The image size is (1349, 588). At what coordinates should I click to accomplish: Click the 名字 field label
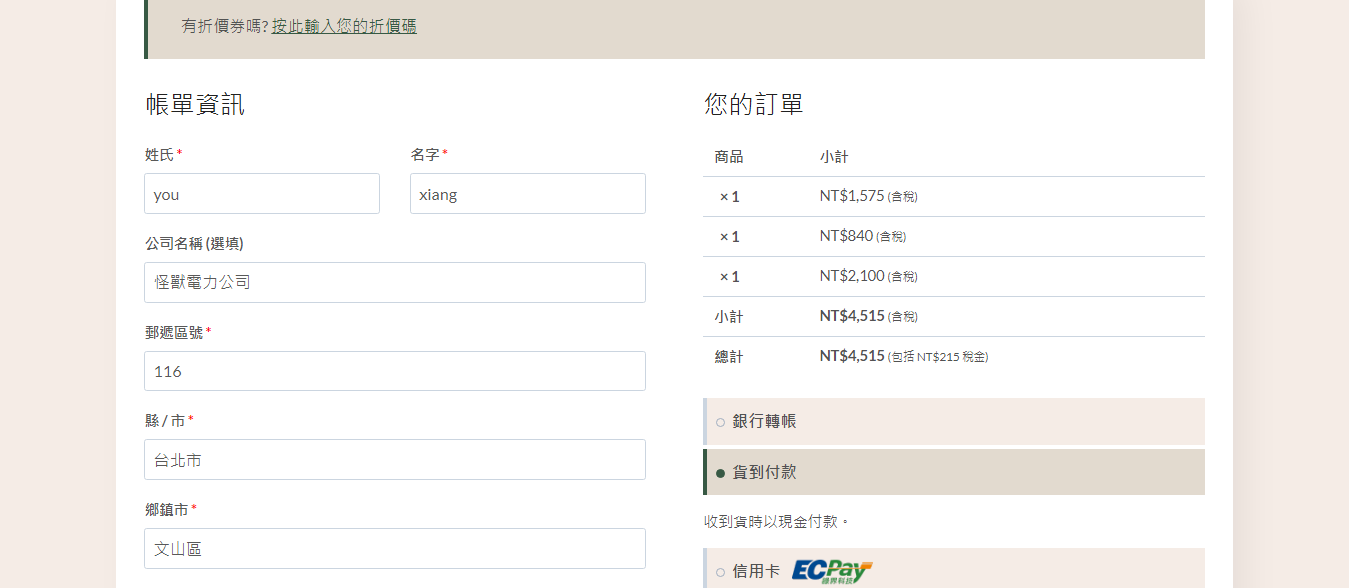click(424, 155)
